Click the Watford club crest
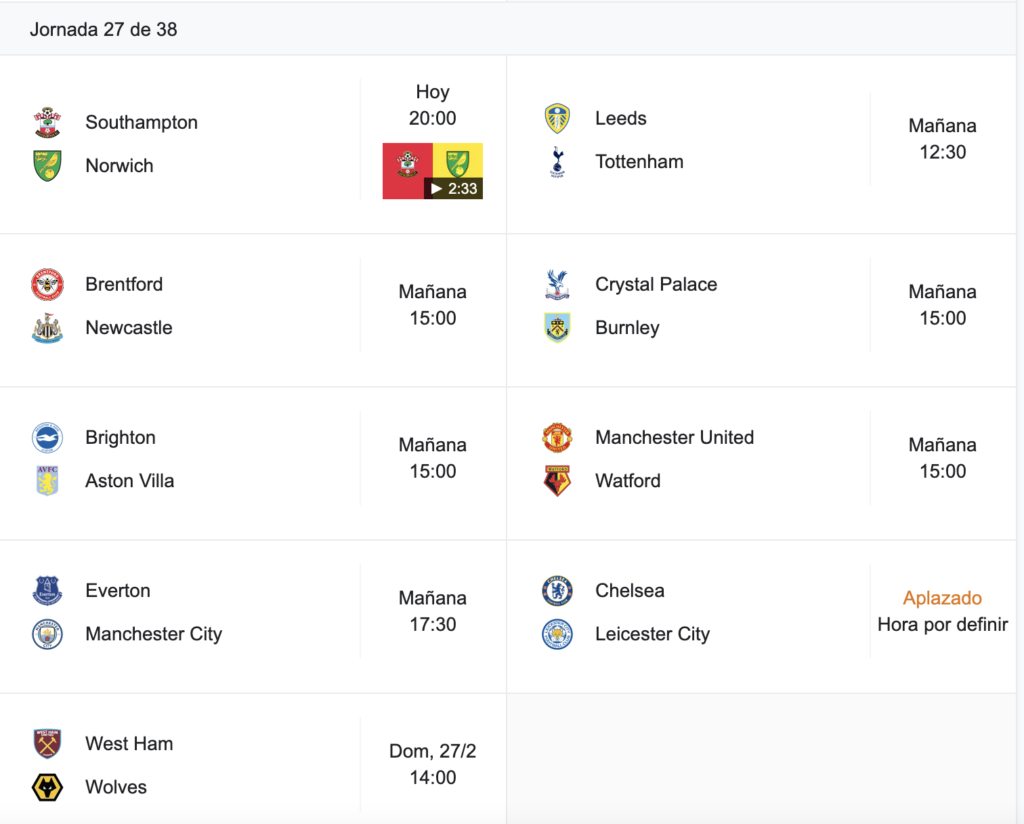Screen dimensions: 1024x824 click(x=557, y=481)
